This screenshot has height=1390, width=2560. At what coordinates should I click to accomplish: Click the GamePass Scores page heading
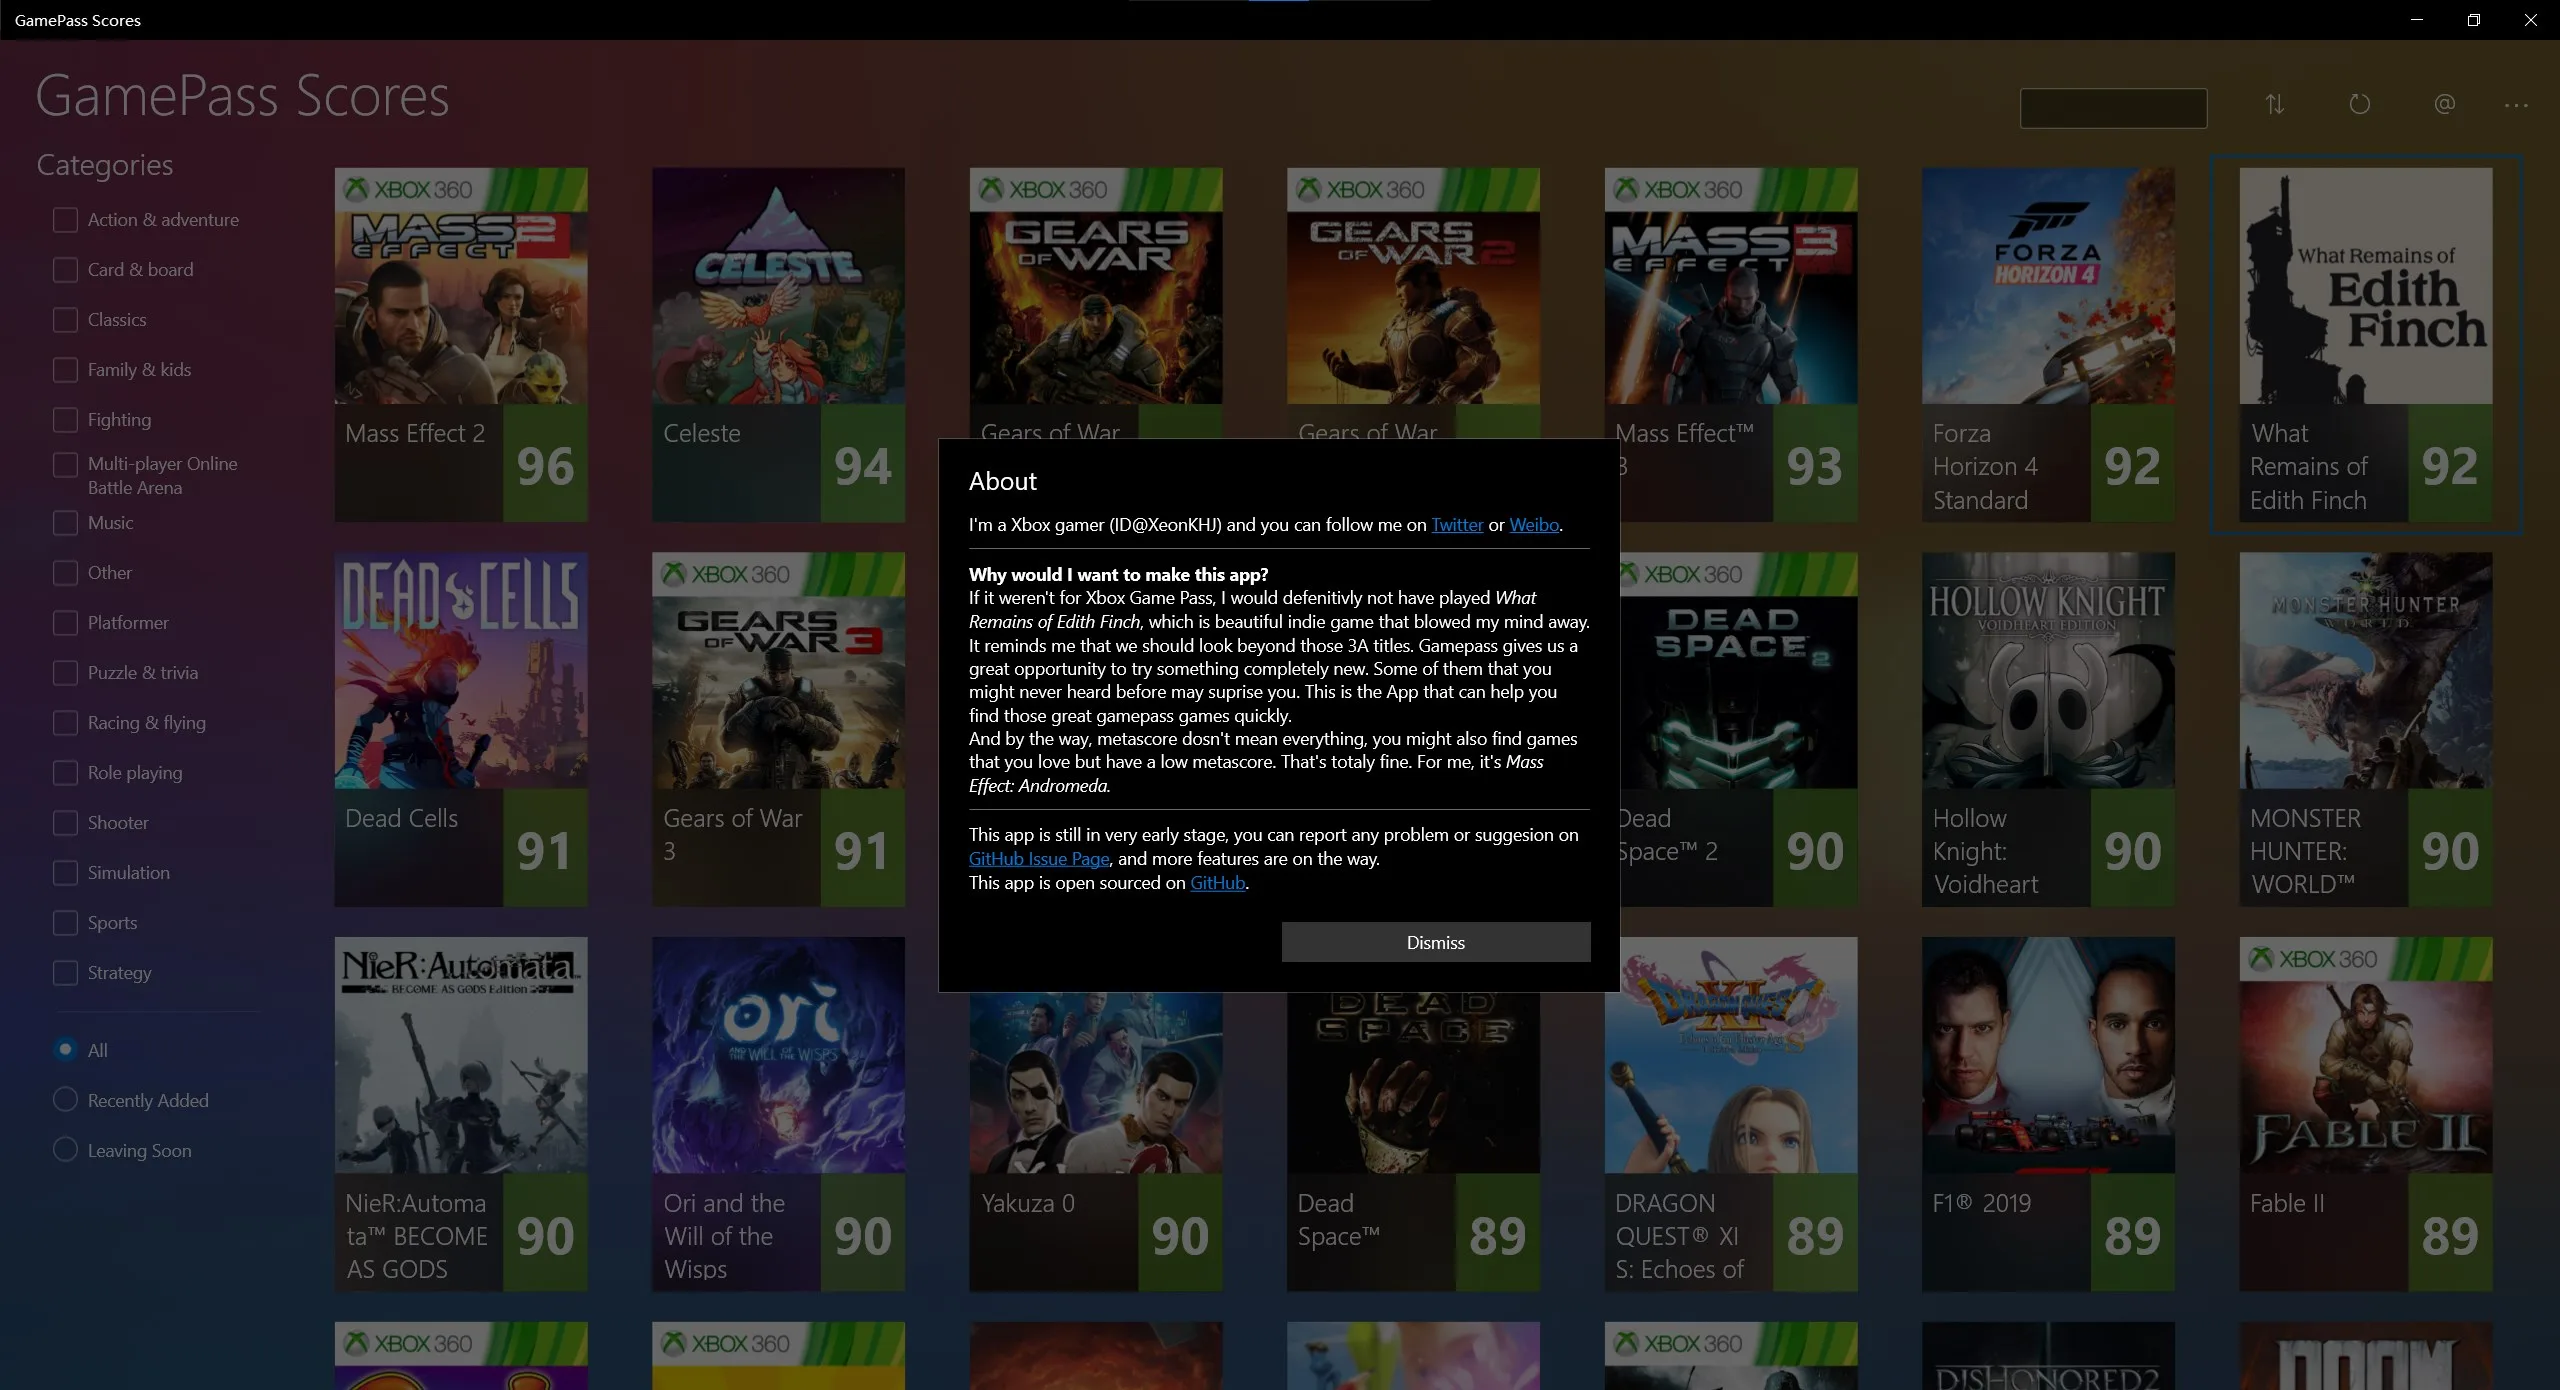[x=242, y=96]
